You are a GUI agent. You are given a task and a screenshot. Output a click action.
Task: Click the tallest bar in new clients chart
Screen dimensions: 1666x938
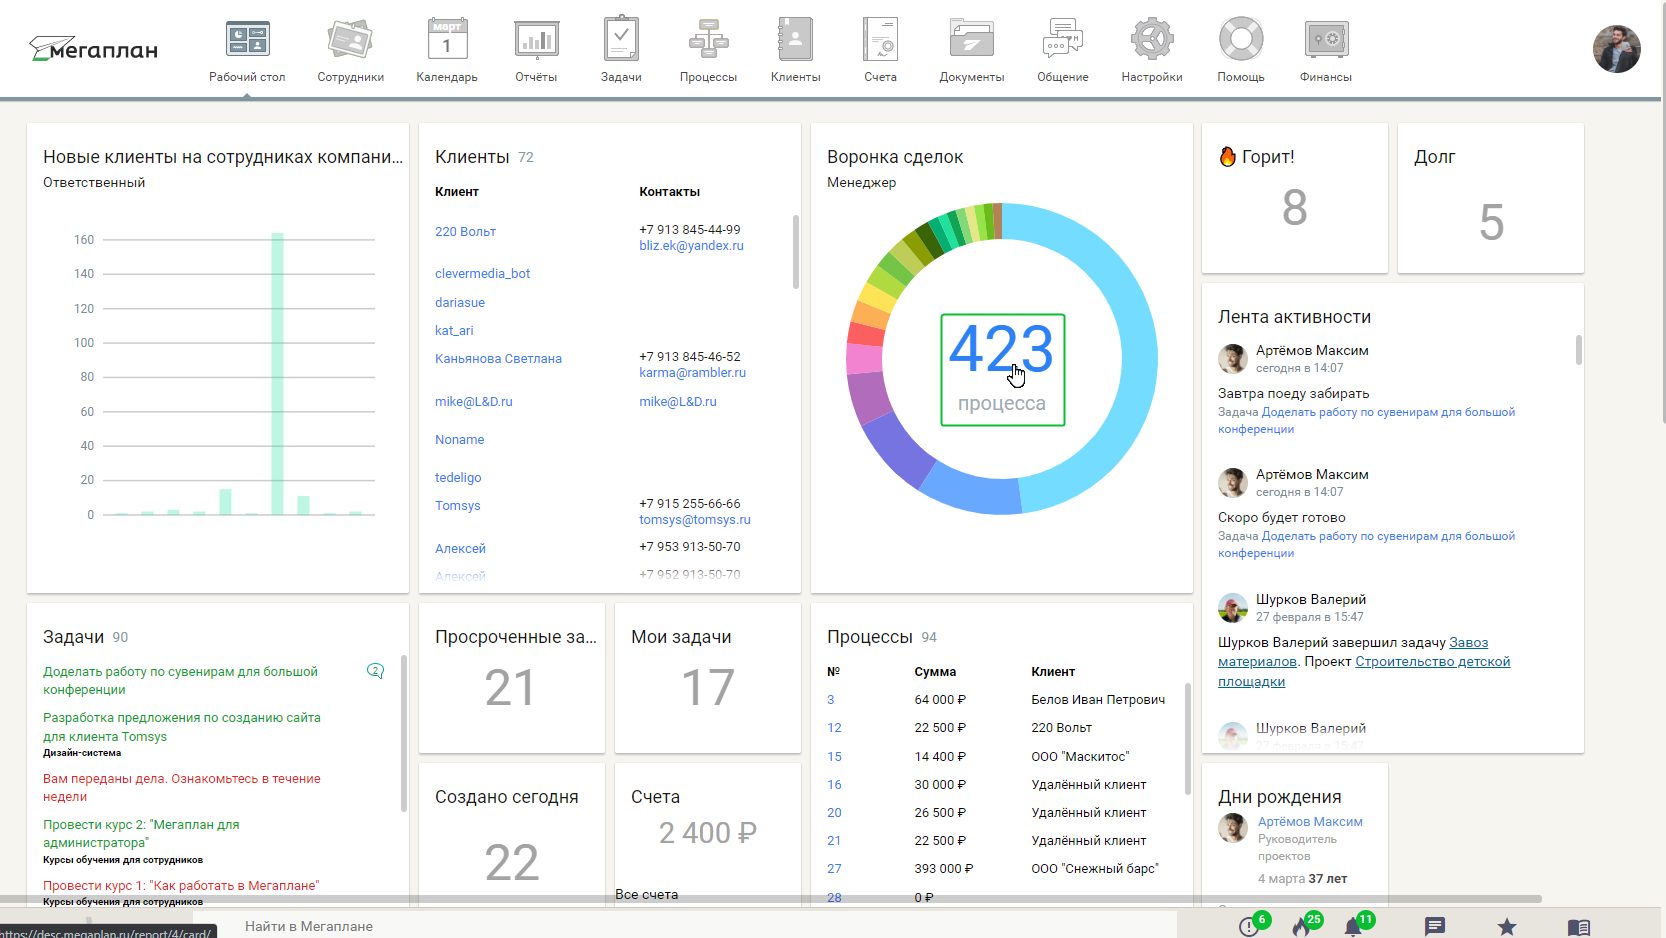point(277,374)
